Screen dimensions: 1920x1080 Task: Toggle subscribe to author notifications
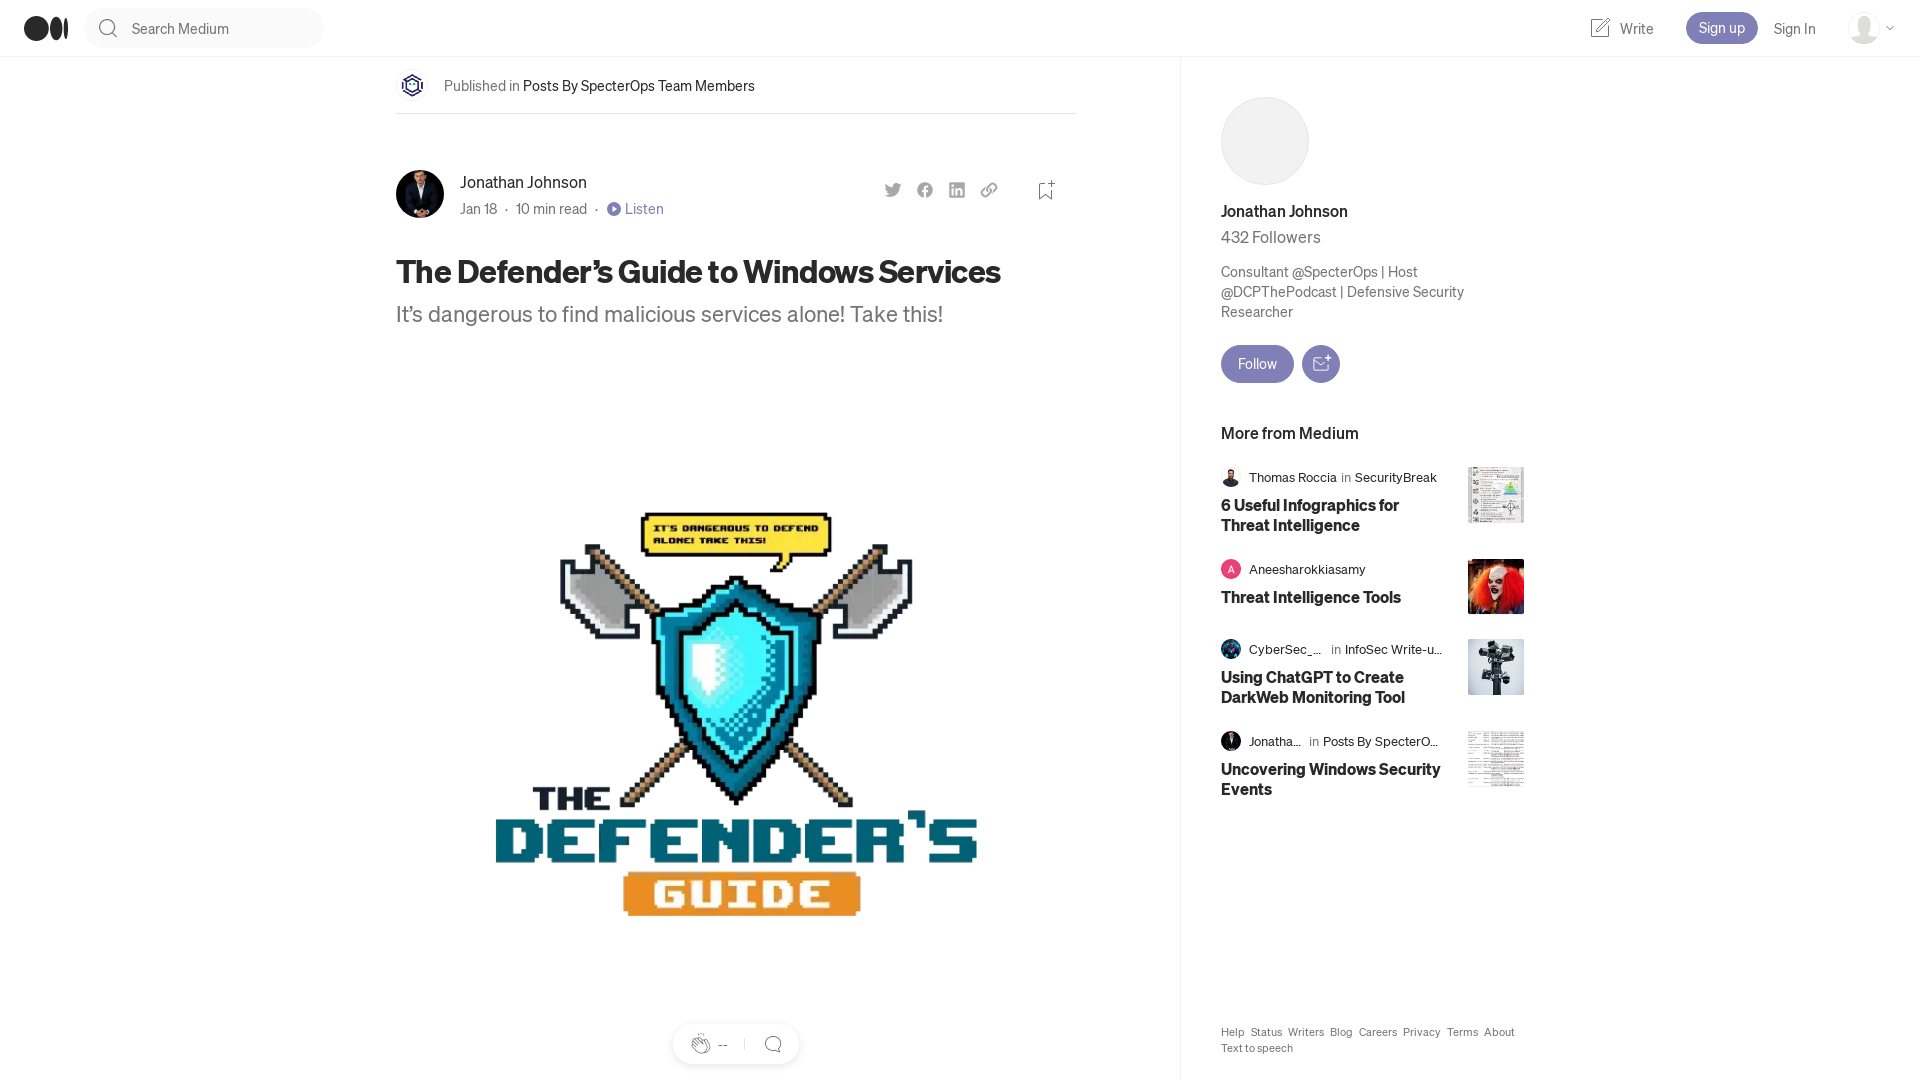pyautogui.click(x=1320, y=364)
